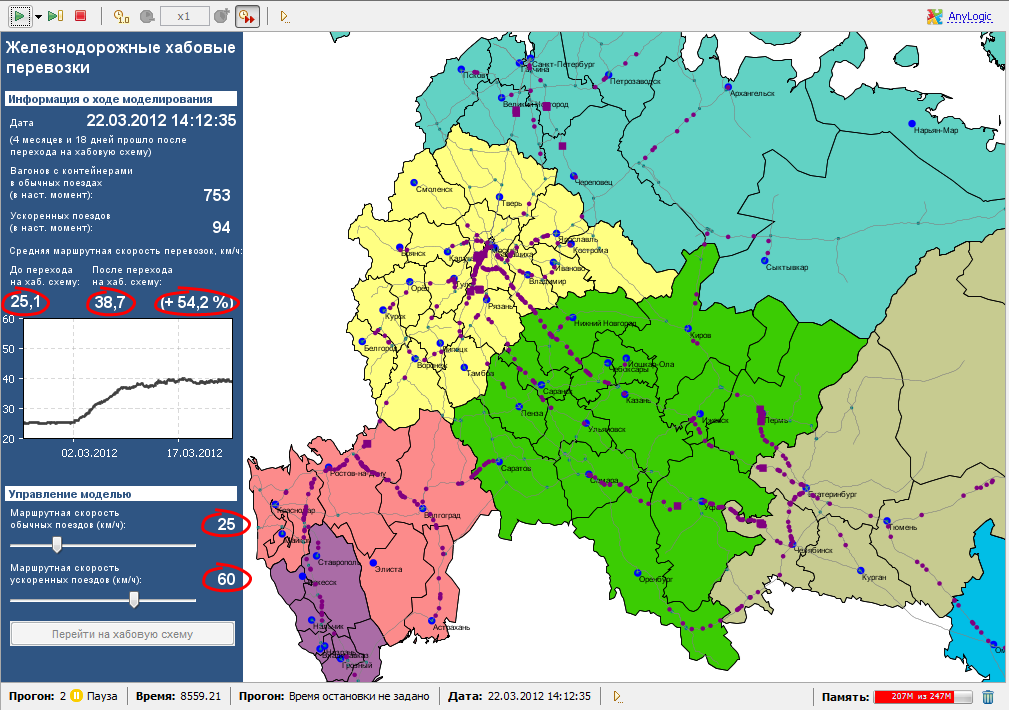Click the small yellow arrow in the top toolbar
The image size is (1009, 710).
click(x=285, y=17)
